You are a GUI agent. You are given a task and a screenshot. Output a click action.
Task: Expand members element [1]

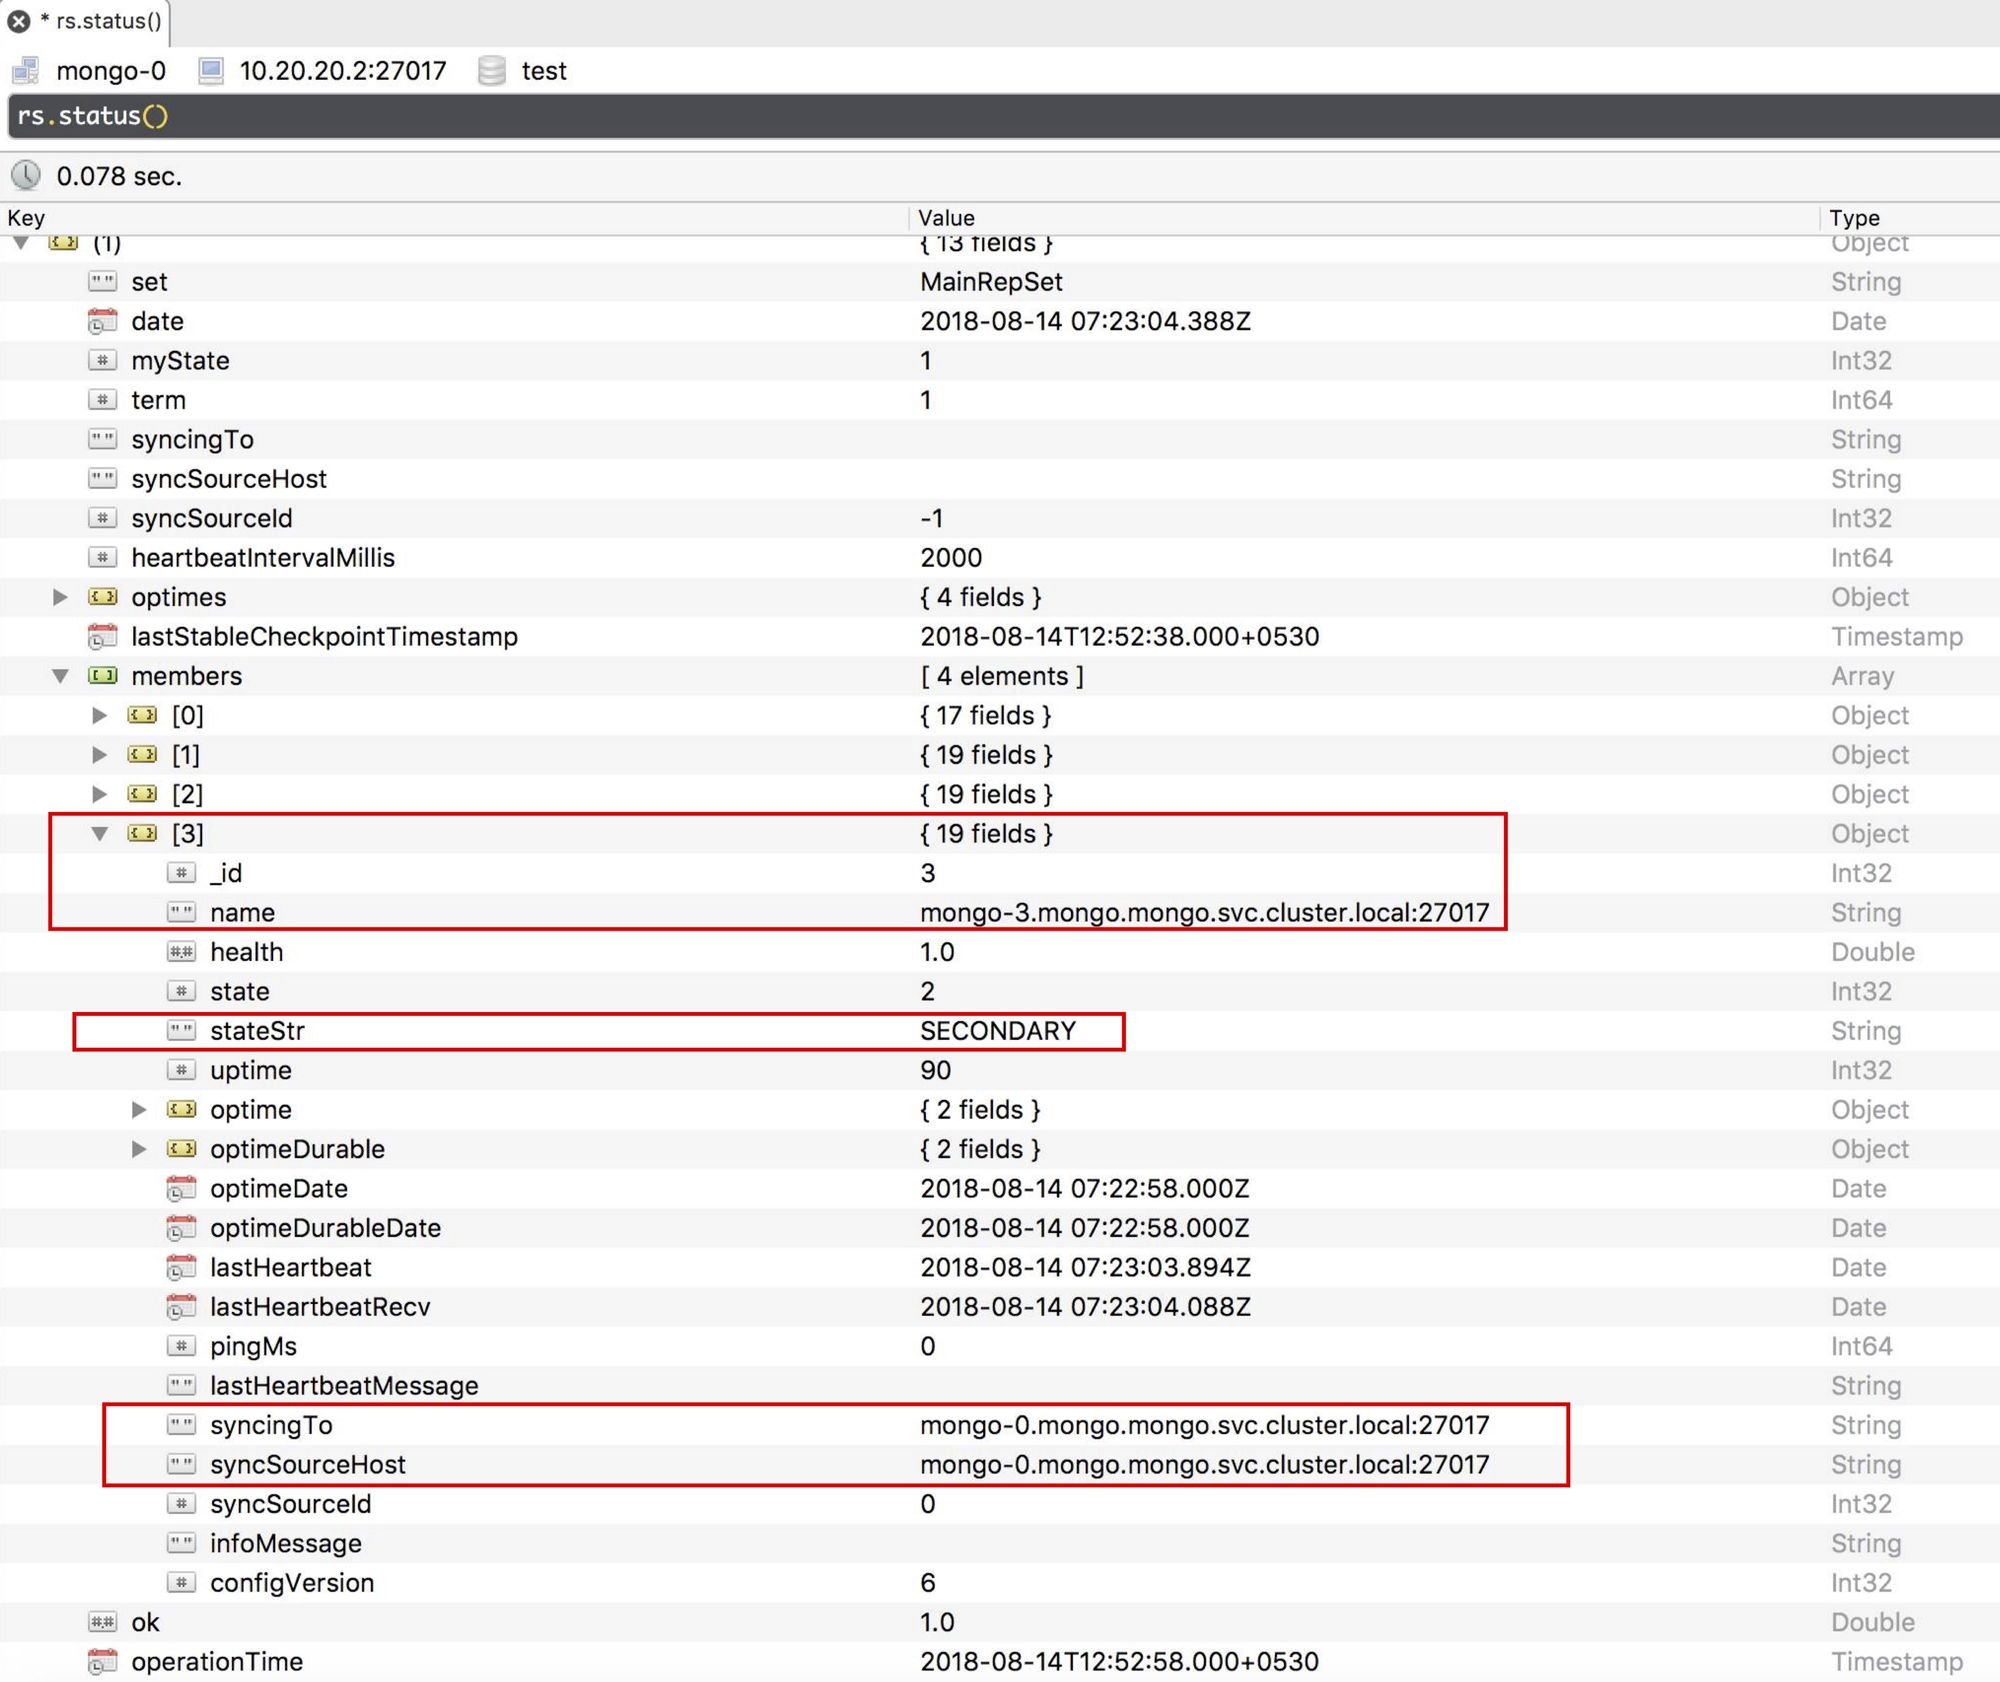pos(99,755)
